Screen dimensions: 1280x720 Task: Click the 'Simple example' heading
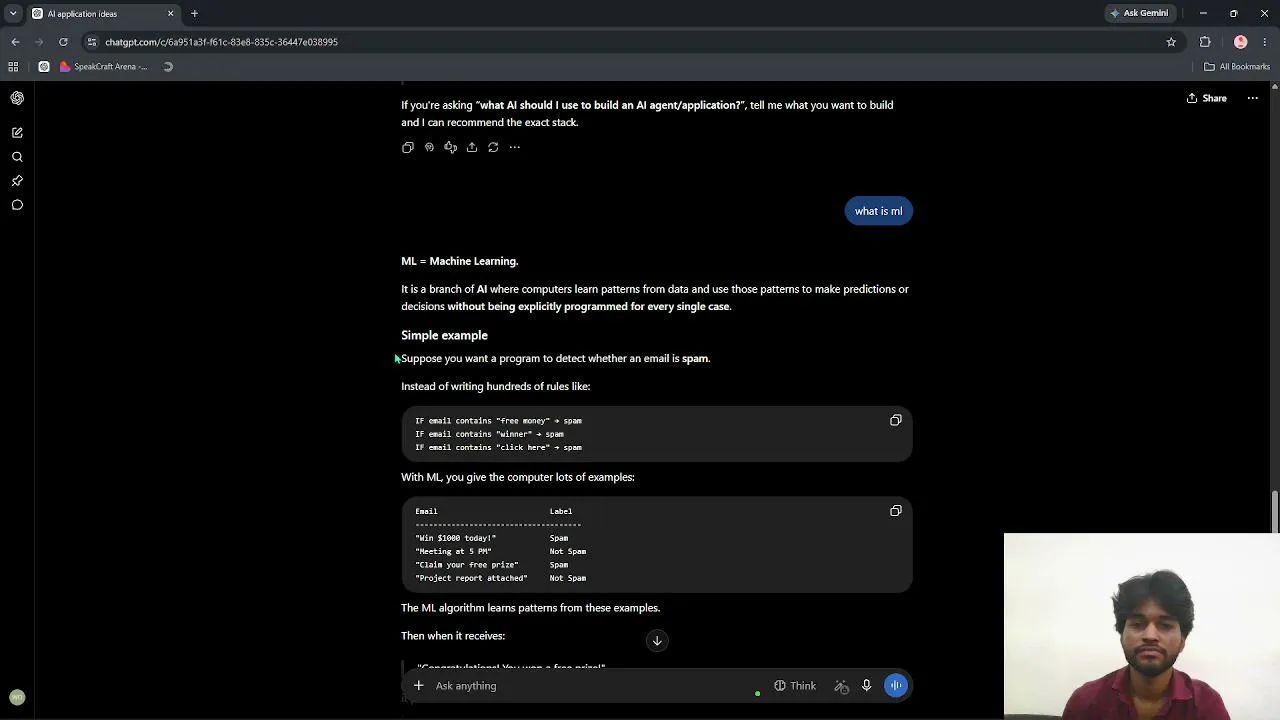pos(444,335)
